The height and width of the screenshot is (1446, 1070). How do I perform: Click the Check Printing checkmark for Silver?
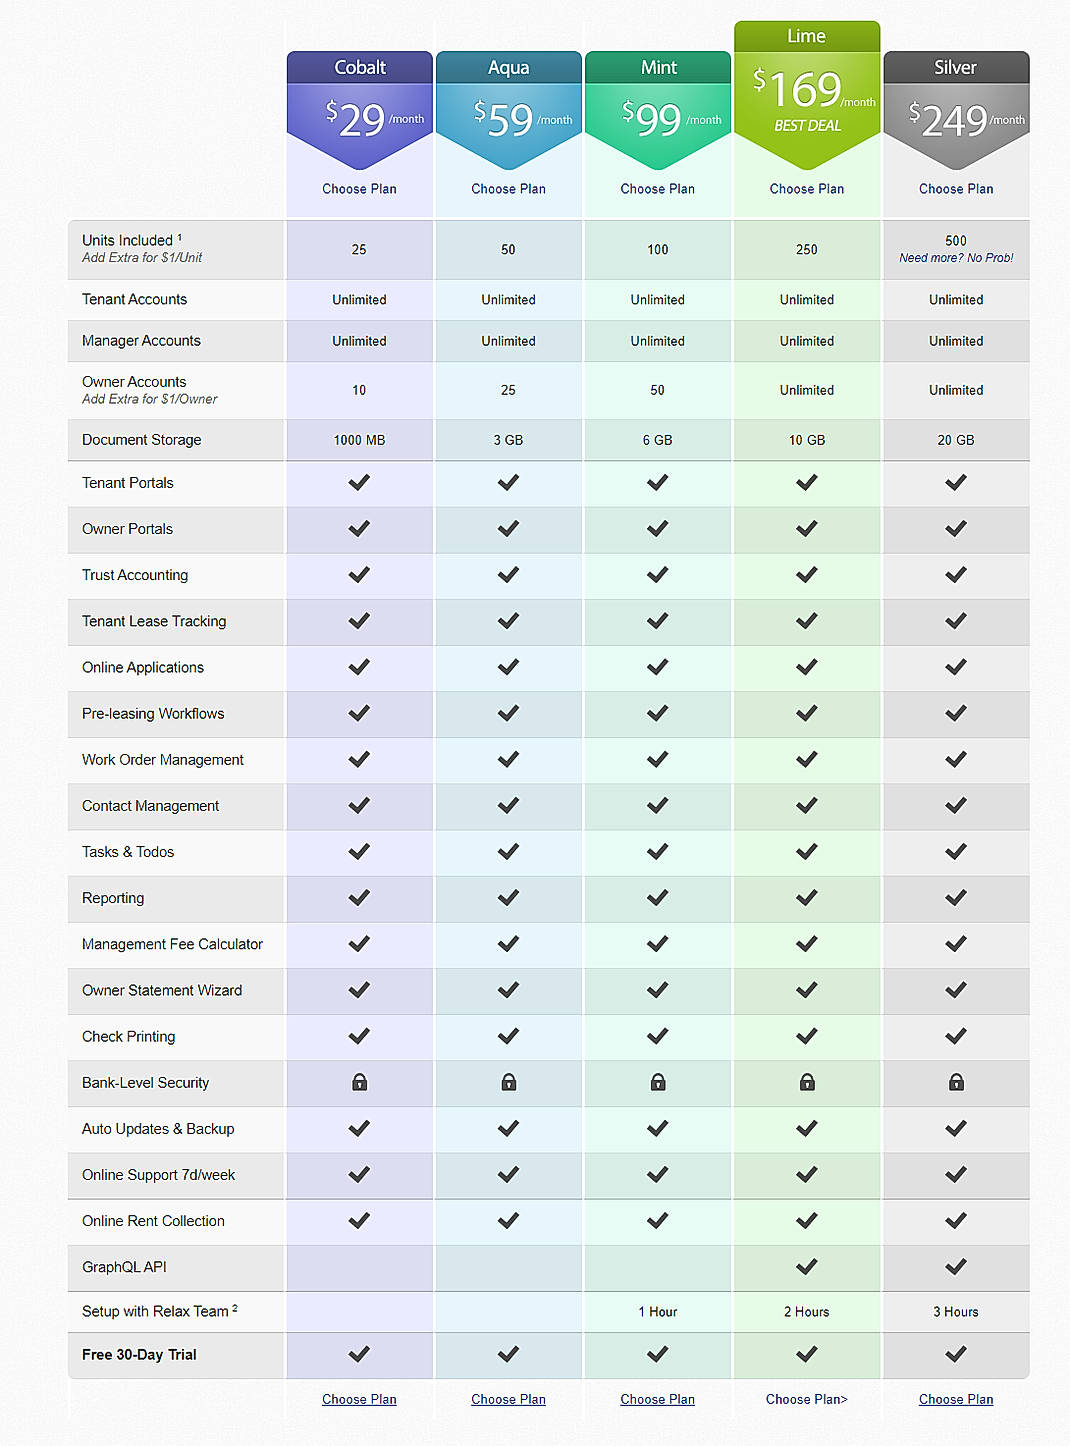click(x=956, y=1037)
